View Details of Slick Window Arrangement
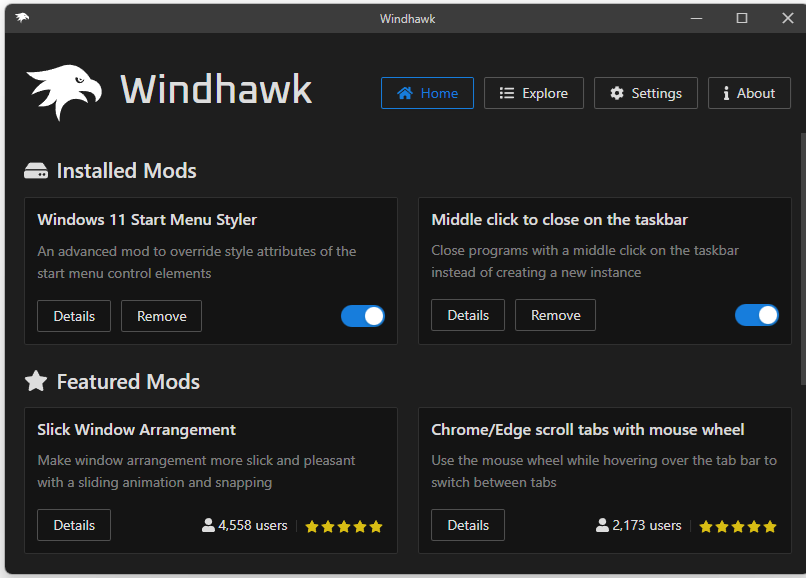This screenshot has height=578, width=806. point(74,525)
